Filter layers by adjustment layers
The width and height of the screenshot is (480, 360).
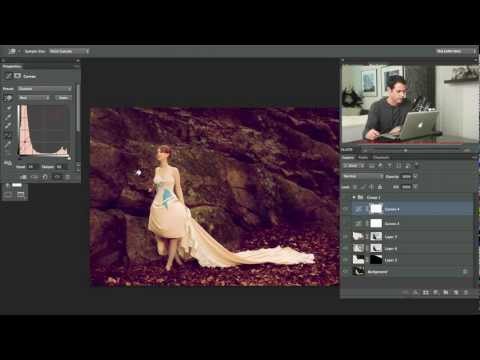[x=380, y=165]
